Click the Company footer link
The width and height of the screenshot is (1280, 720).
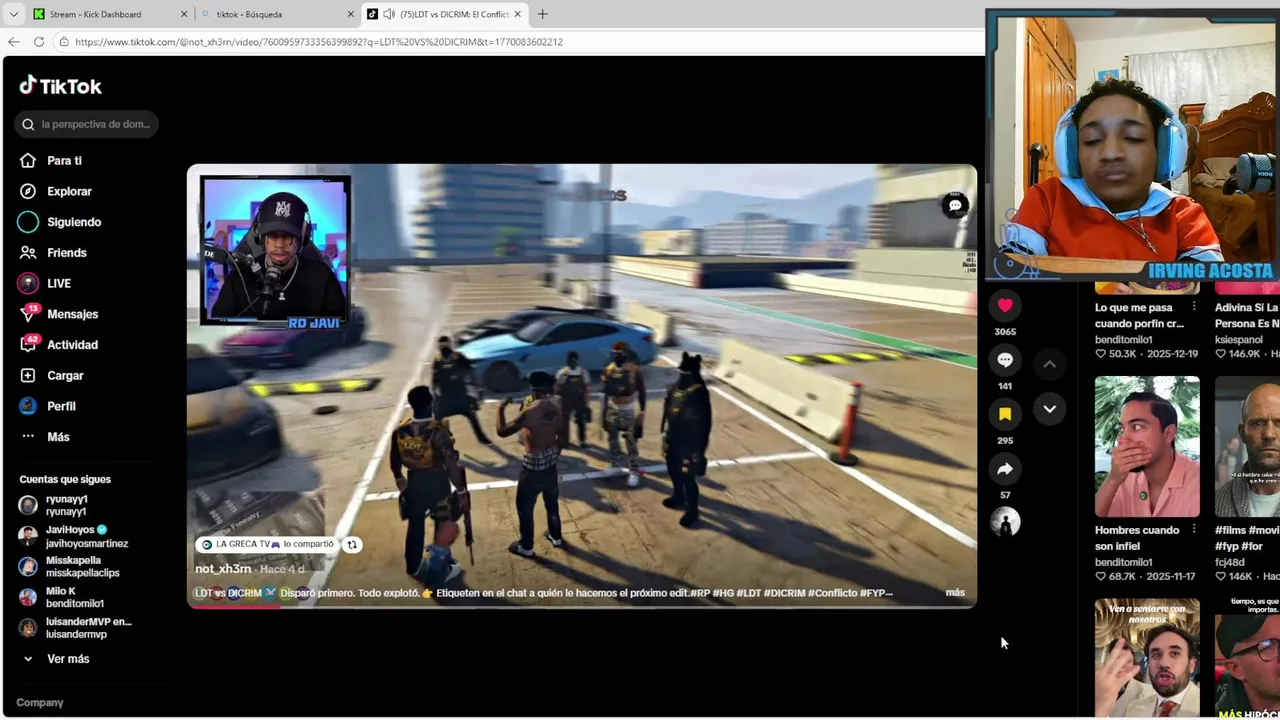40,702
